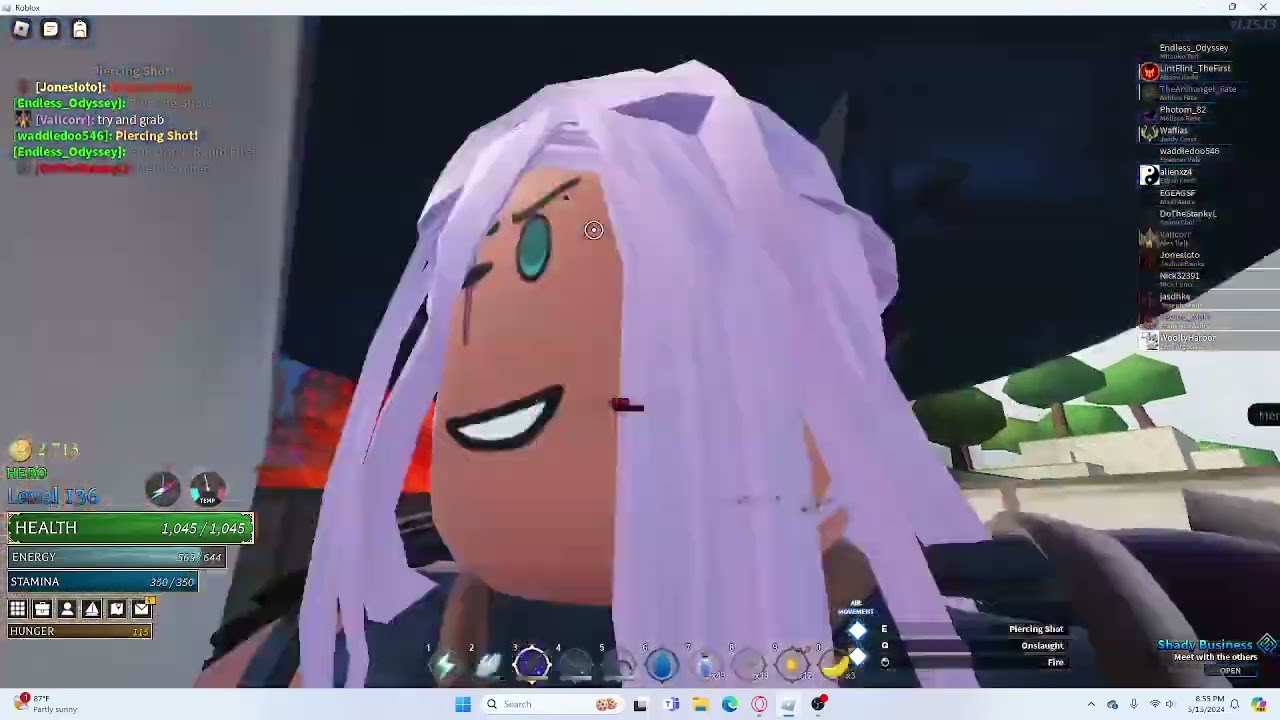Click the HEALTH bar
Image resolution: width=1280 pixels, height=720 pixels.
point(131,528)
